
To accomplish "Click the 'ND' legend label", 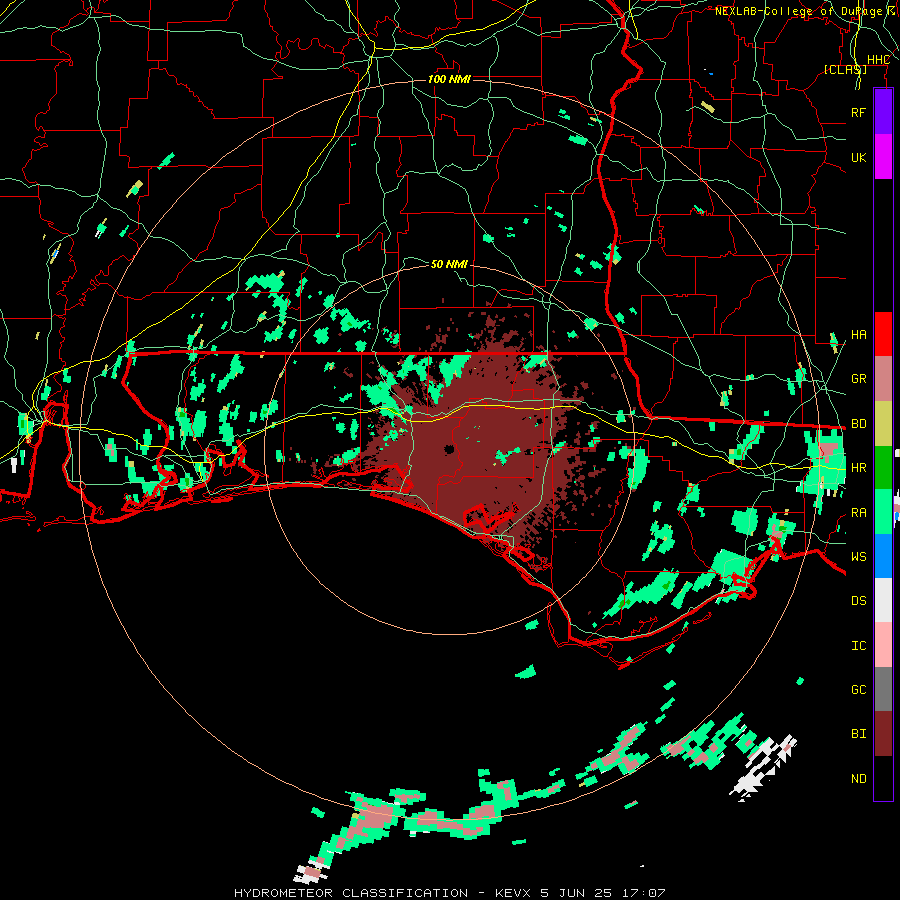I will pos(858,779).
